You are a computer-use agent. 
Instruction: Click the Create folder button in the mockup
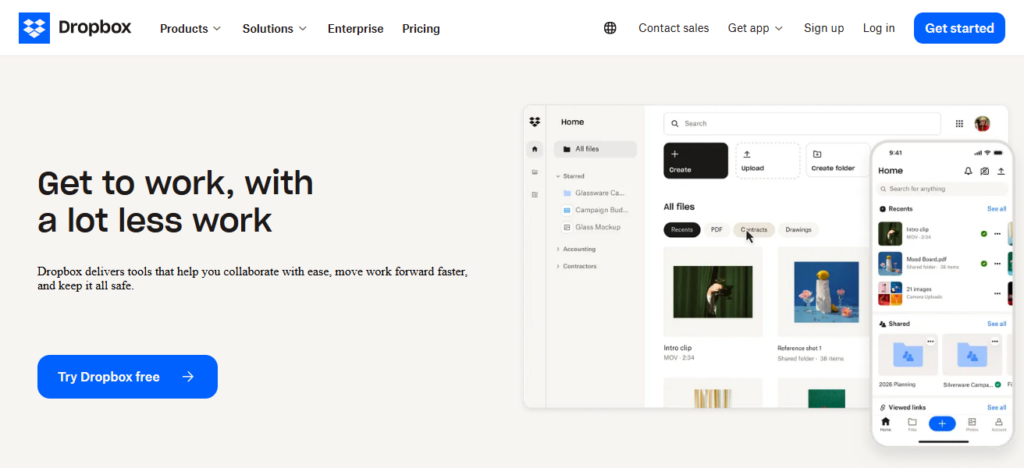pos(838,161)
